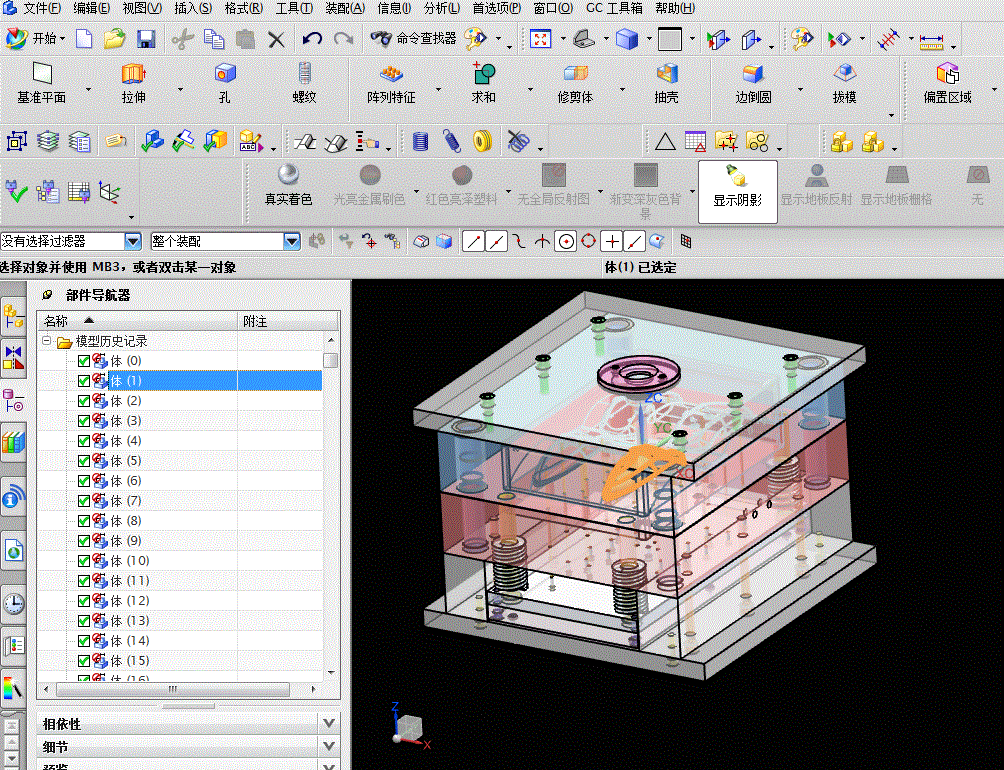1004x770 pixels.
Task: Expand the 相依性 panel
Action: (x=328, y=723)
